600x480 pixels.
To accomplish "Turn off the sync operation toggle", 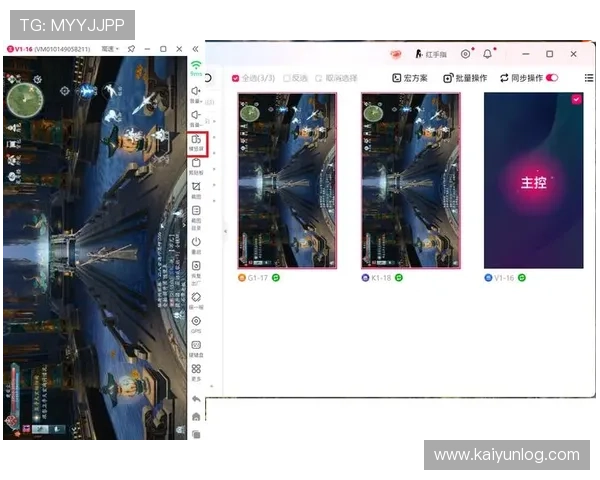I will [x=552, y=78].
